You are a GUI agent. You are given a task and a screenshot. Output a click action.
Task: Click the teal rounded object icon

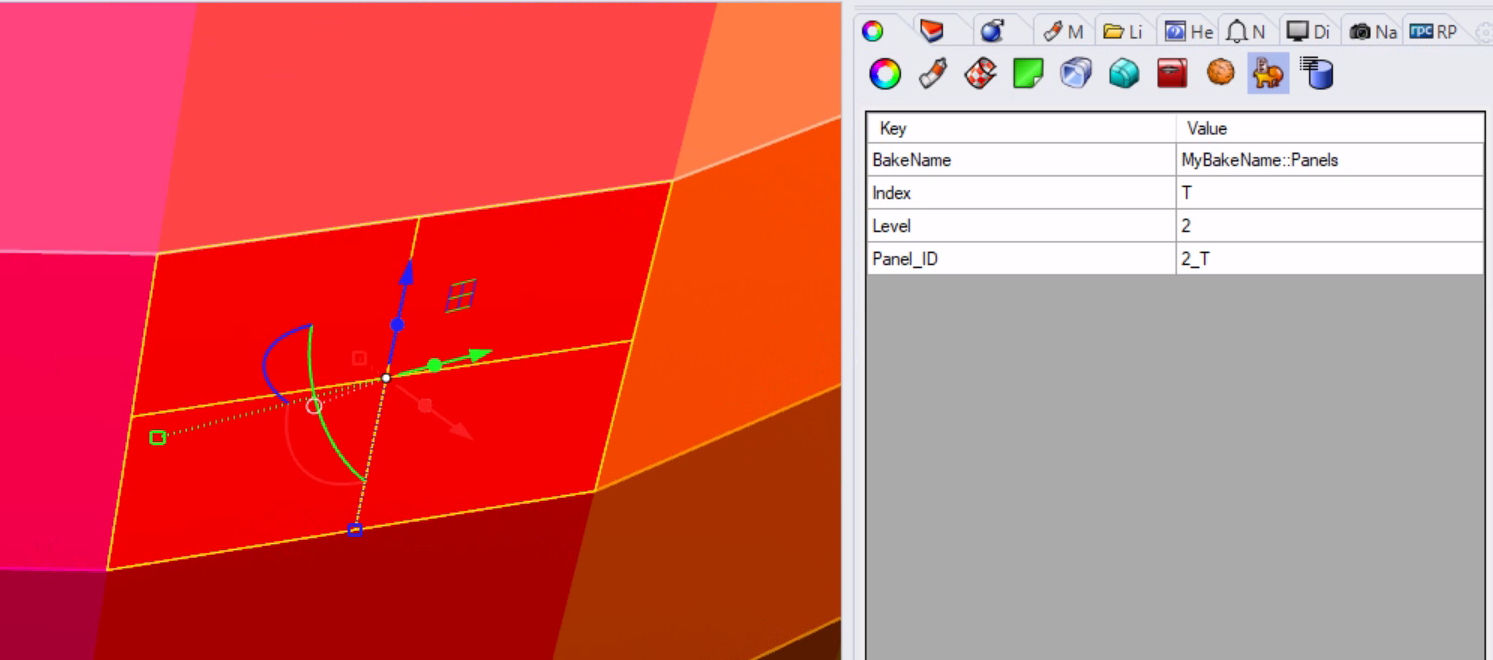click(x=1124, y=72)
